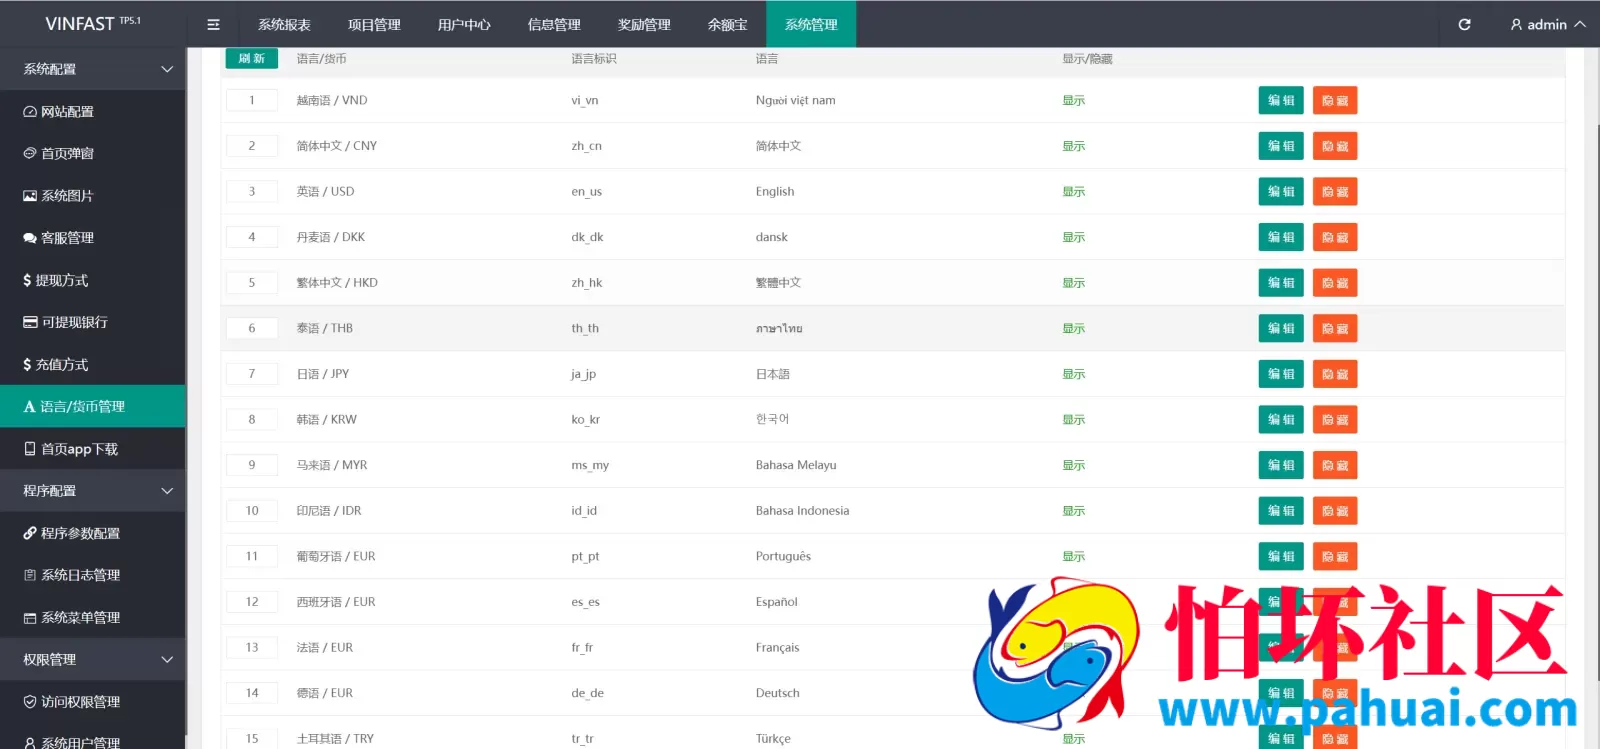1600x749 pixels.
Task: Hide the 简体中文 / CNY language
Action: point(1335,146)
